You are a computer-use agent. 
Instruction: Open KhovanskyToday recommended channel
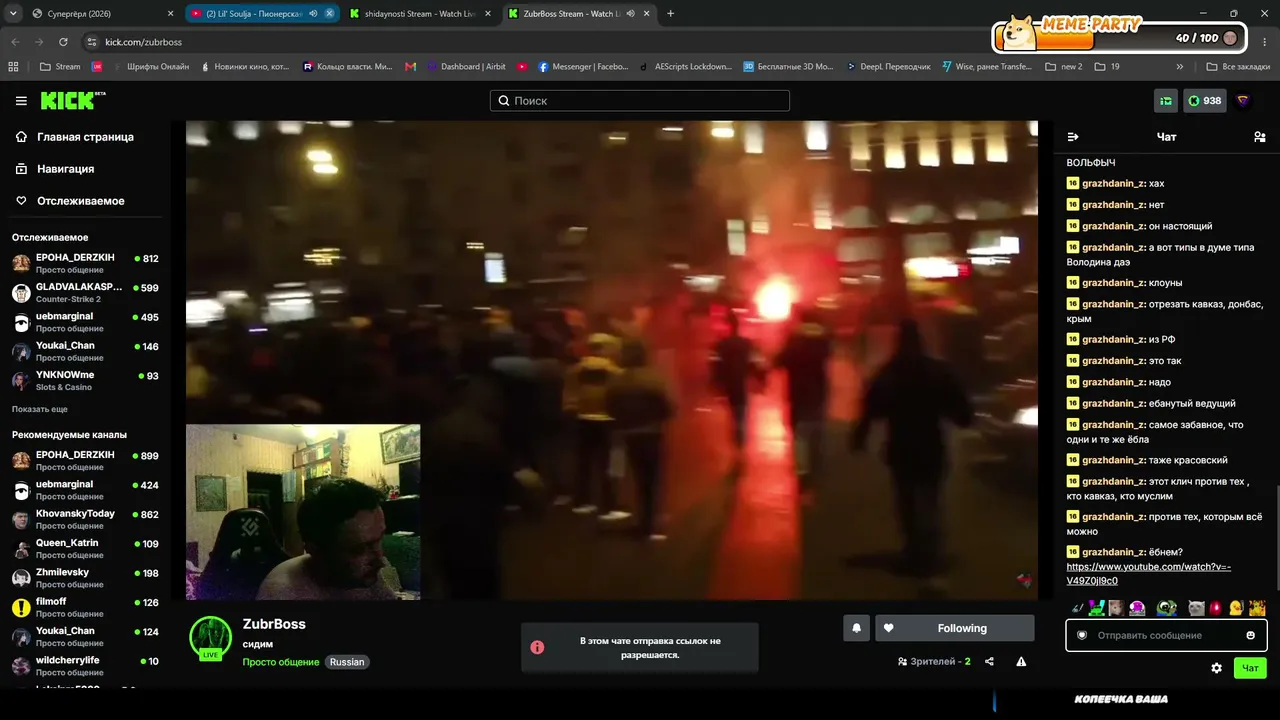pyautogui.click(x=84, y=519)
